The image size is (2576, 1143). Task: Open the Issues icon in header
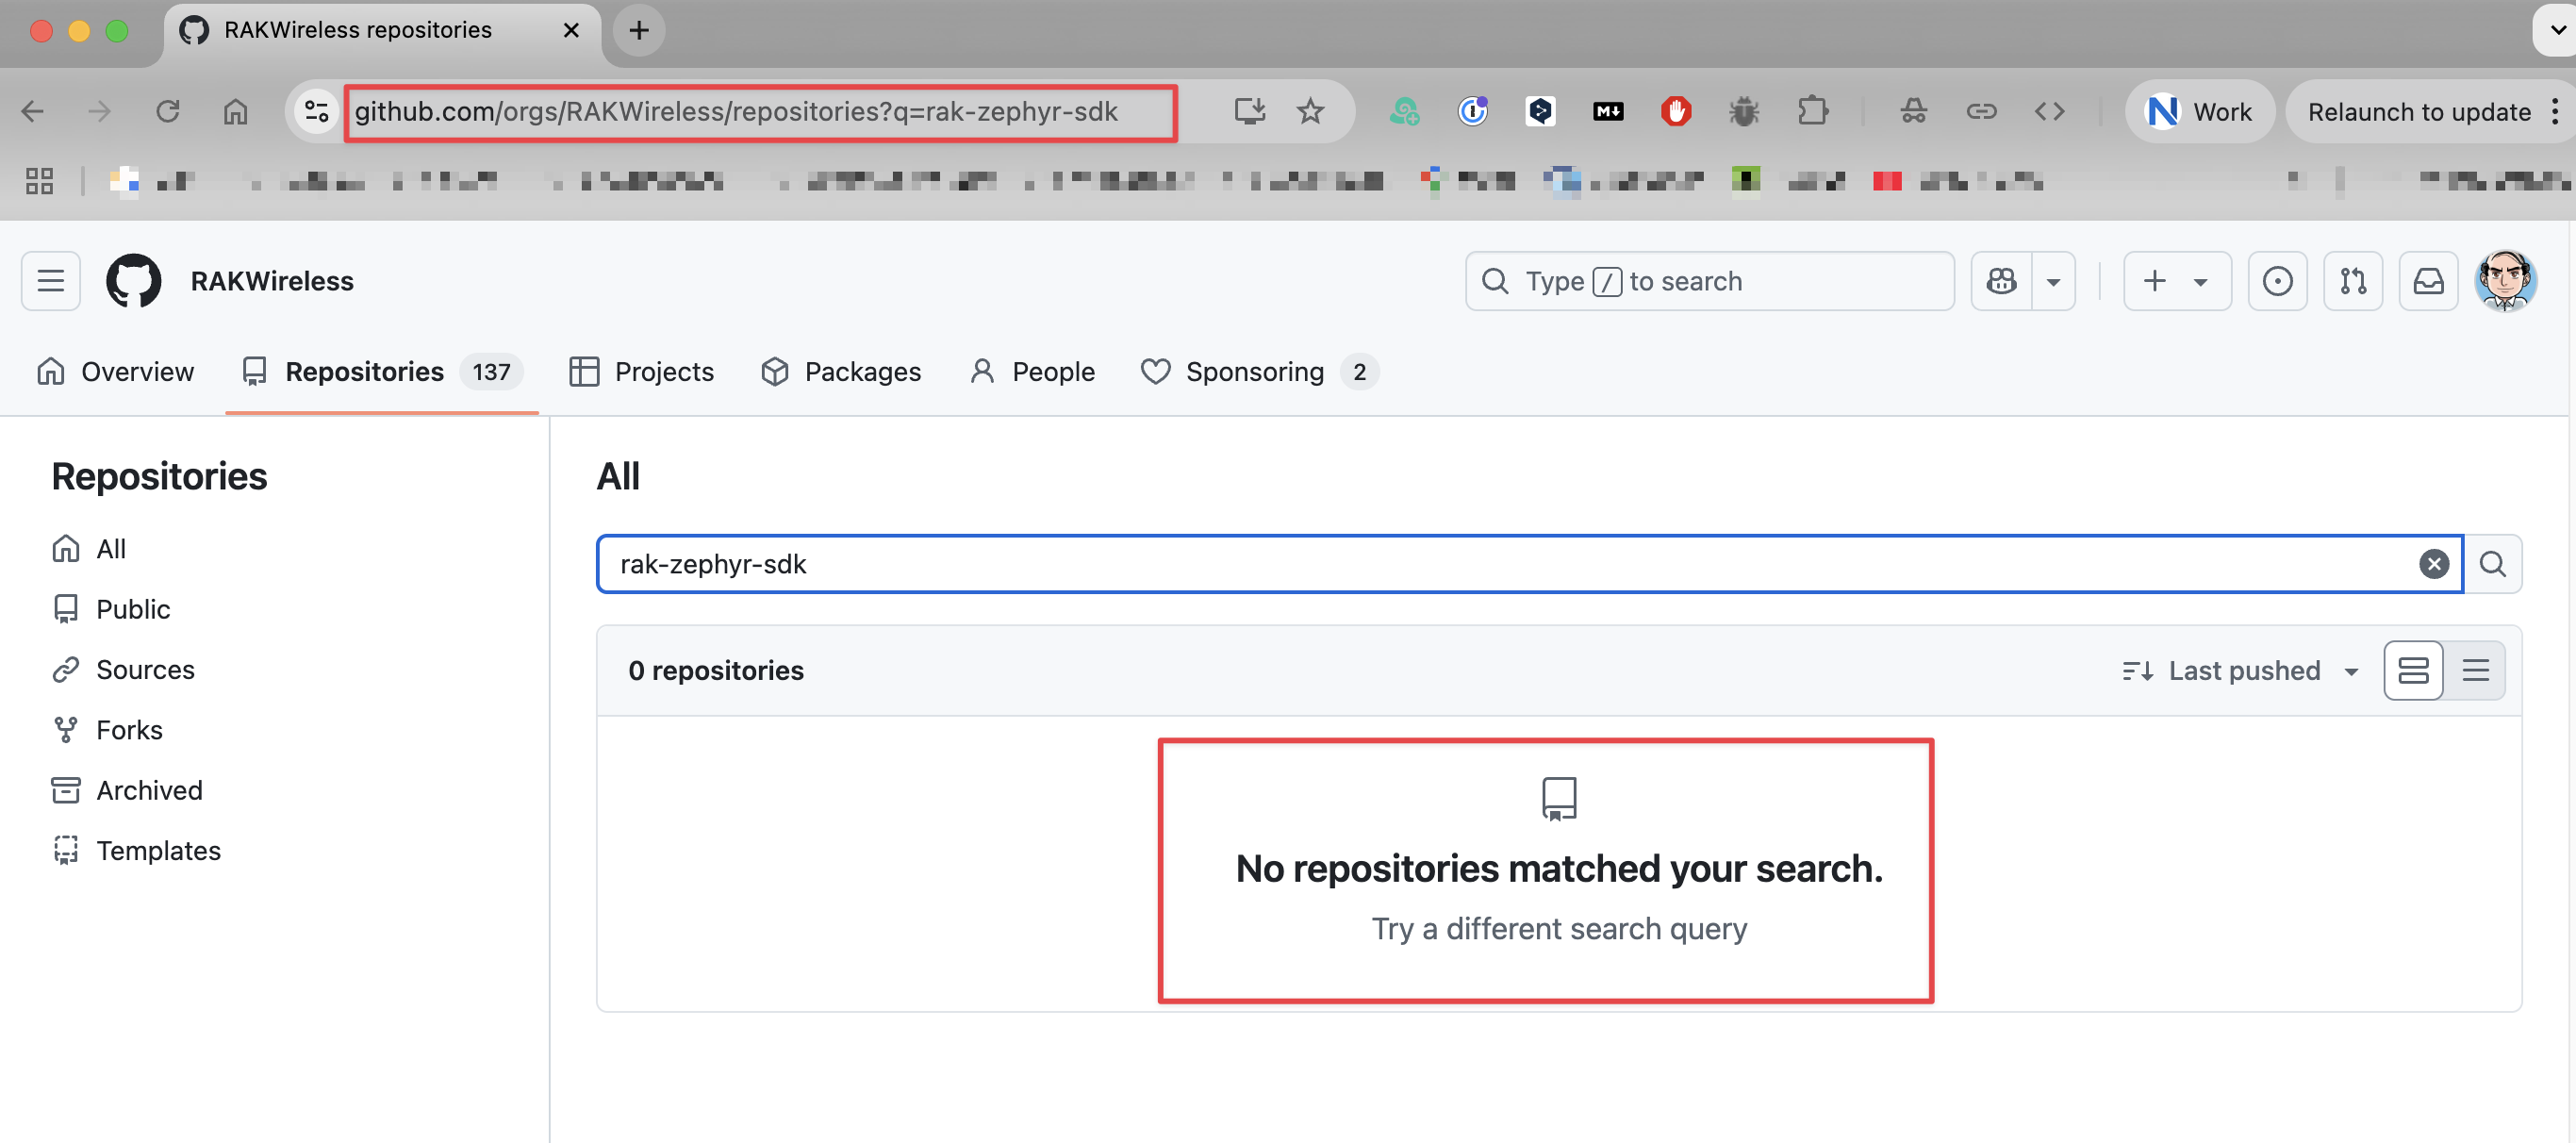2277,281
